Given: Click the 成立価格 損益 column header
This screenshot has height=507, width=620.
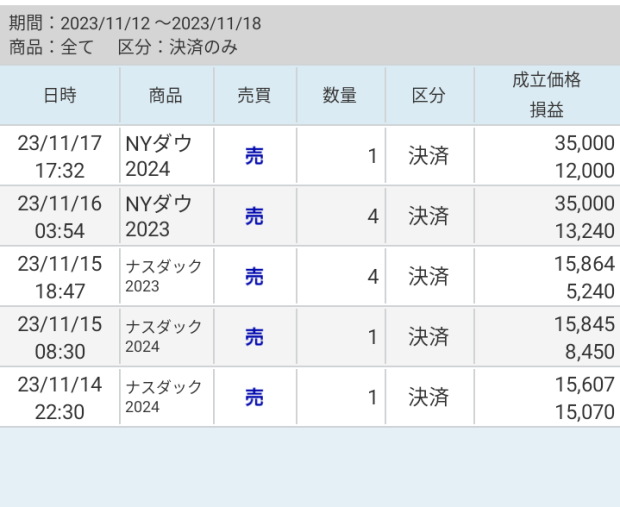Looking at the screenshot, I should pos(546,96).
